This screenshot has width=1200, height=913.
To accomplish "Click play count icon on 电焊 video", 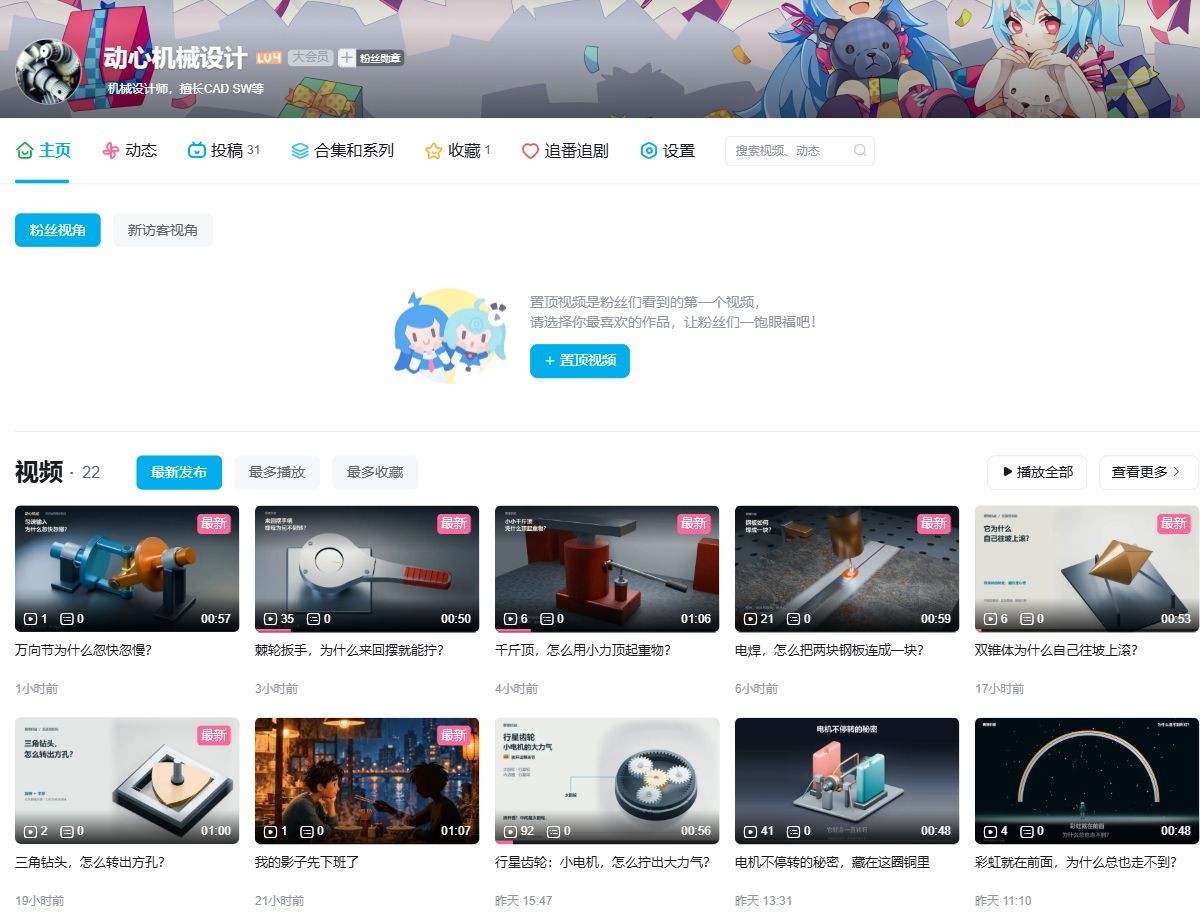I will [x=750, y=619].
